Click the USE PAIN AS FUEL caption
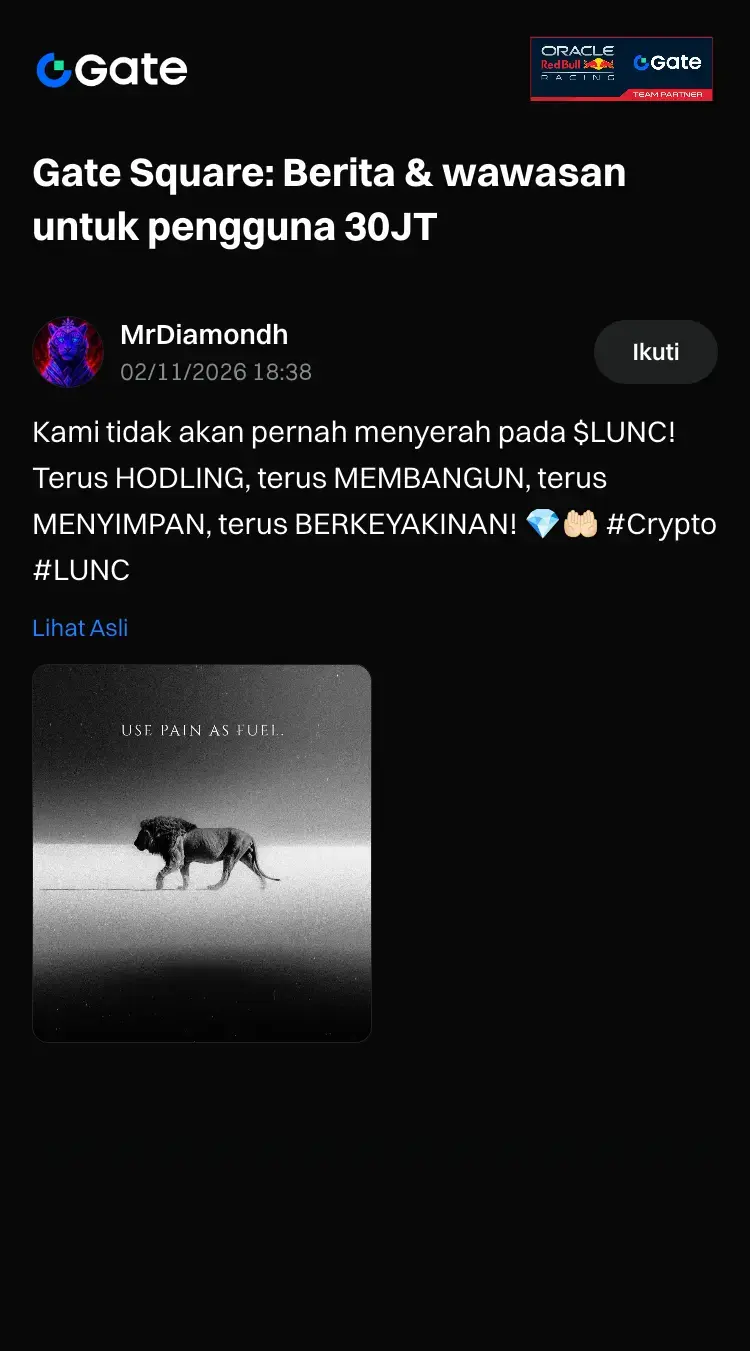The height and width of the screenshot is (1352, 750). click(x=203, y=731)
